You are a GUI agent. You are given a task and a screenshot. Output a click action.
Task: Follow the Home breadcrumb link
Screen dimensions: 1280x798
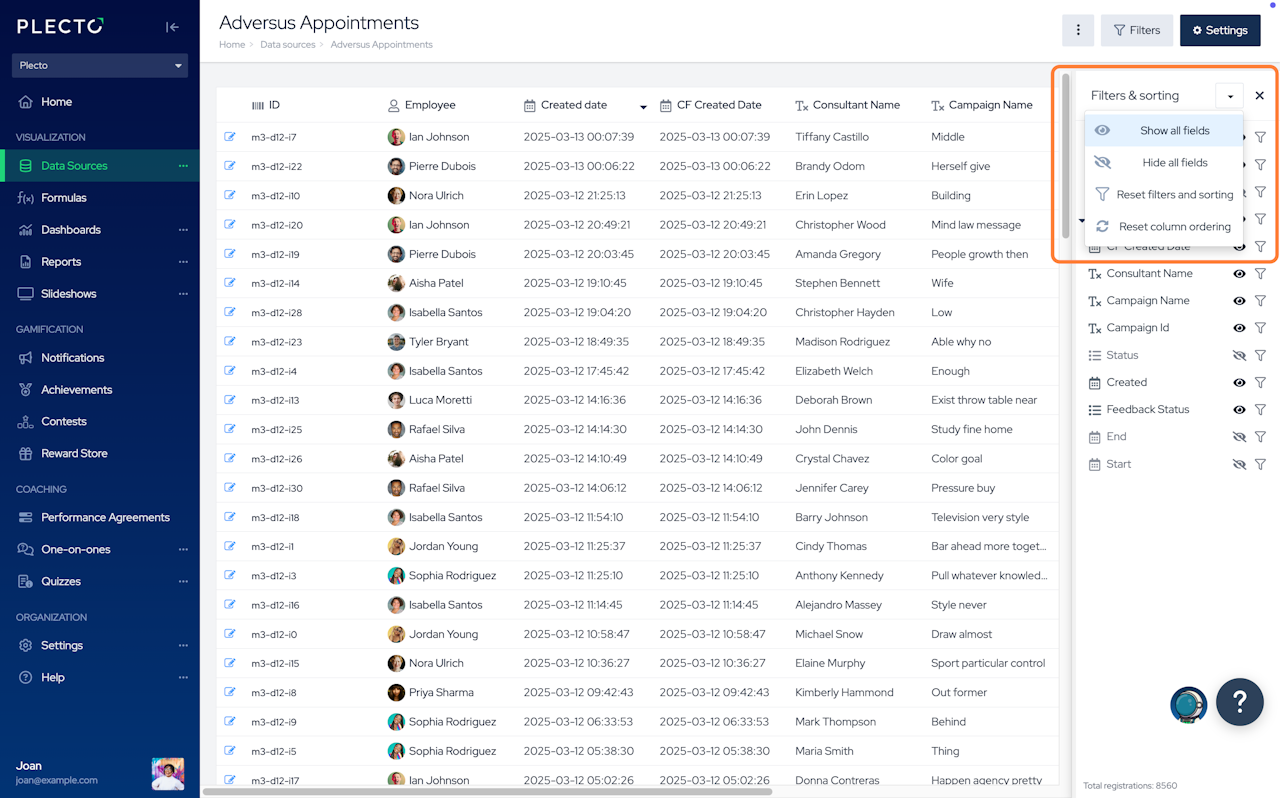(232, 45)
